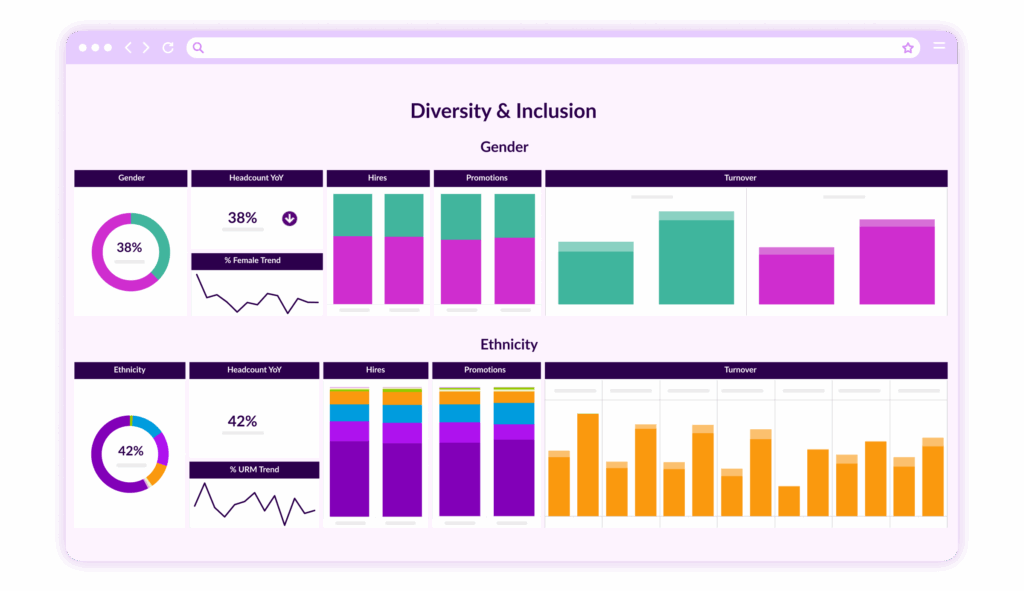Bookmark the page via the star icon
The image size is (1024, 591).
[908, 47]
